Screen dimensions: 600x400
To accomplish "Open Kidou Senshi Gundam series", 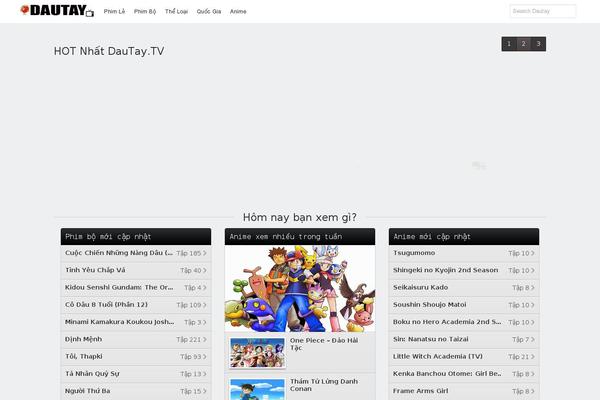I will point(119,287).
